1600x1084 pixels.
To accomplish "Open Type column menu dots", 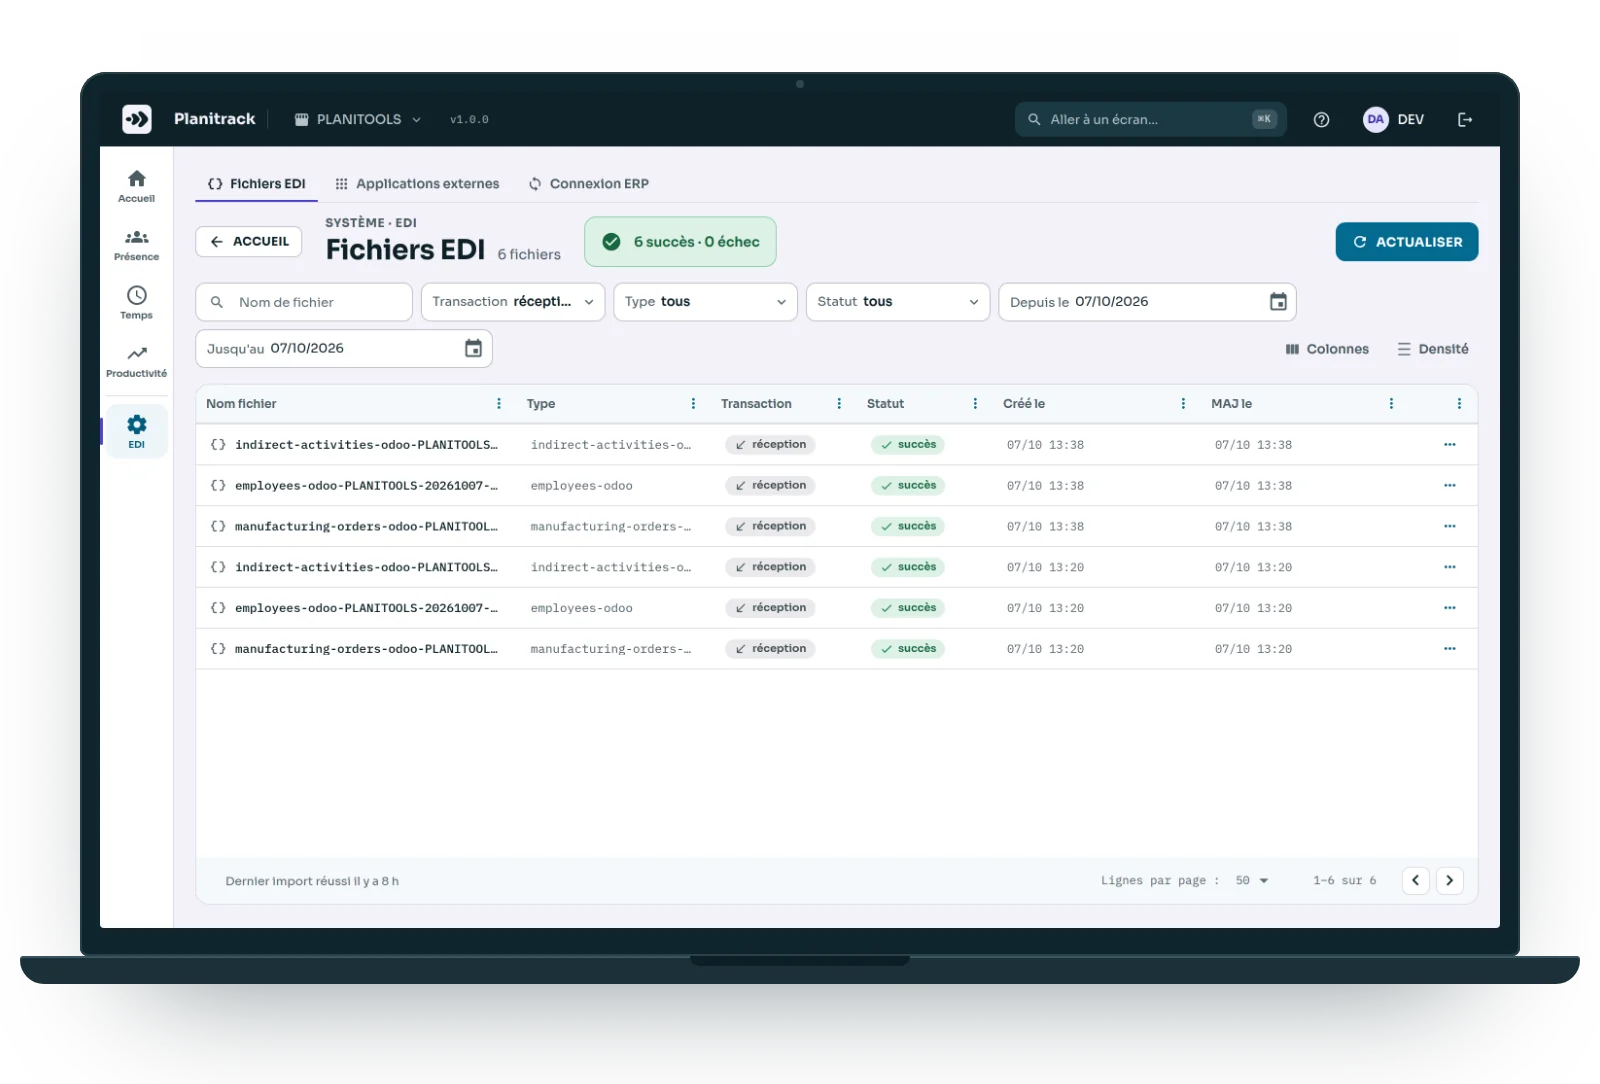I will click(x=693, y=404).
